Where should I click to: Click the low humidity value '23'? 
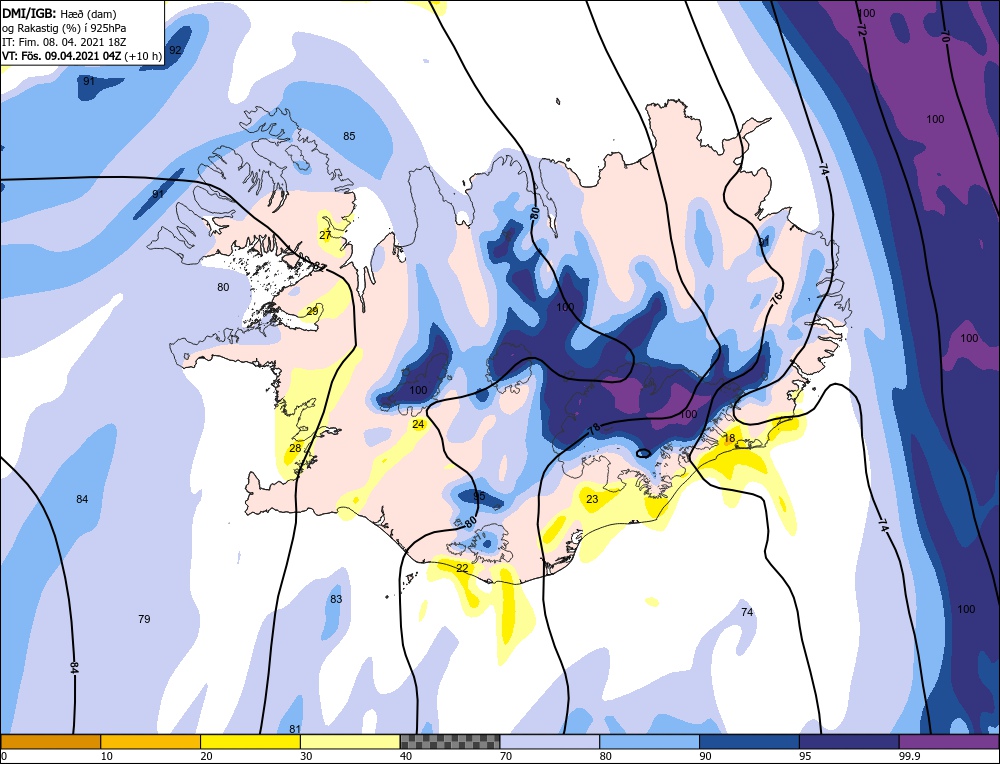point(592,499)
